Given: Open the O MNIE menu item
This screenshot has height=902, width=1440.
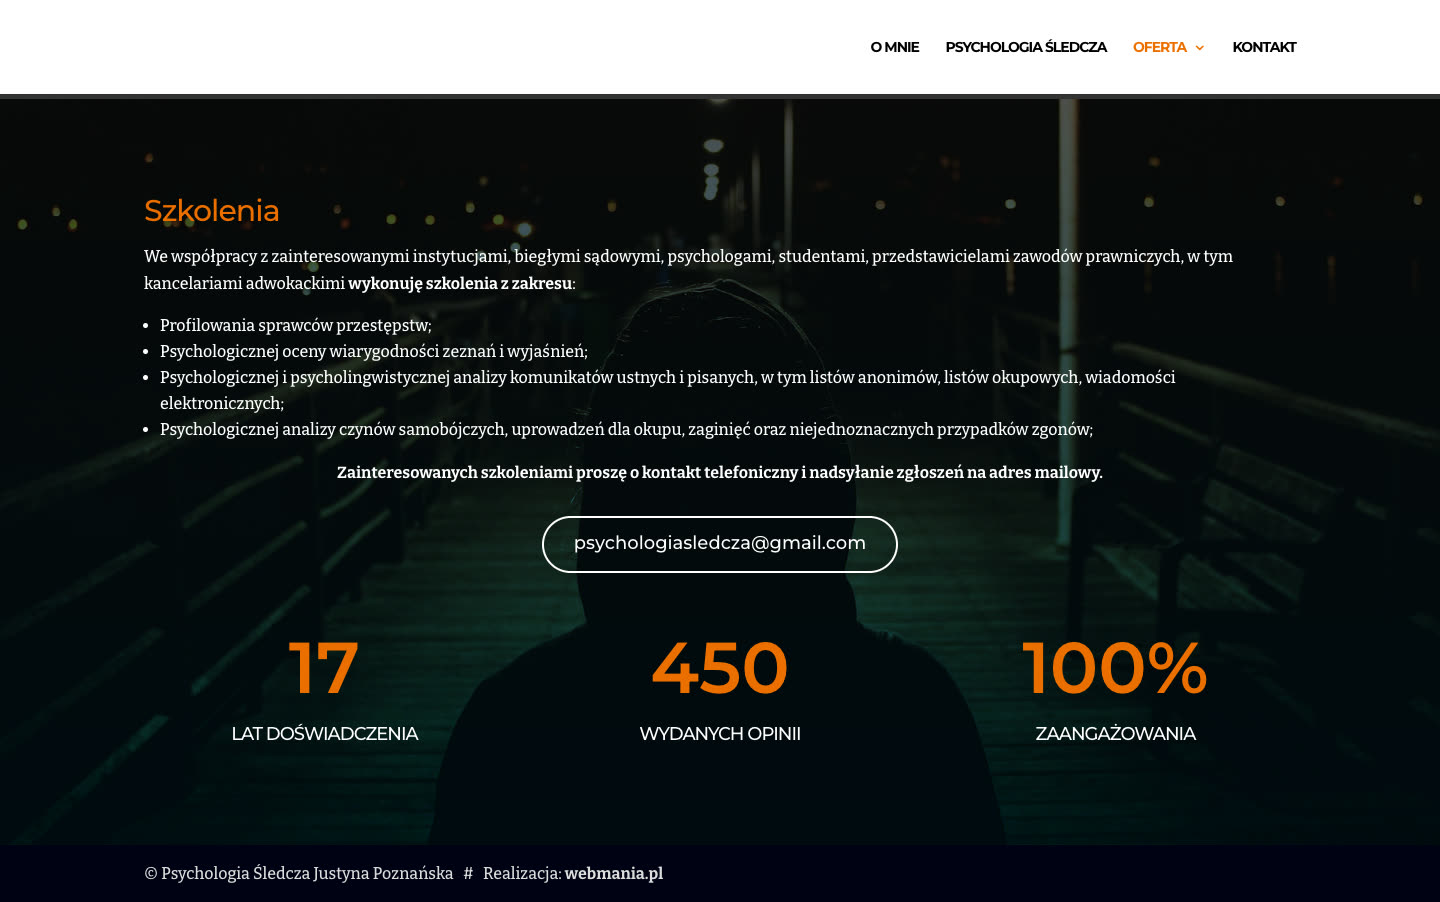Looking at the screenshot, I should point(894,47).
